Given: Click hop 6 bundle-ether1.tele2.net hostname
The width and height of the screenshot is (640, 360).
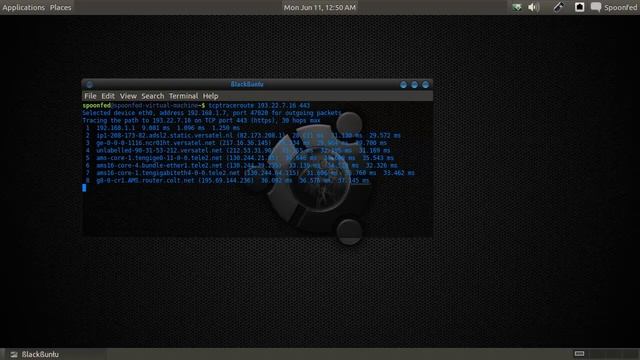Looking at the screenshot, I should (x=159, y=165).
